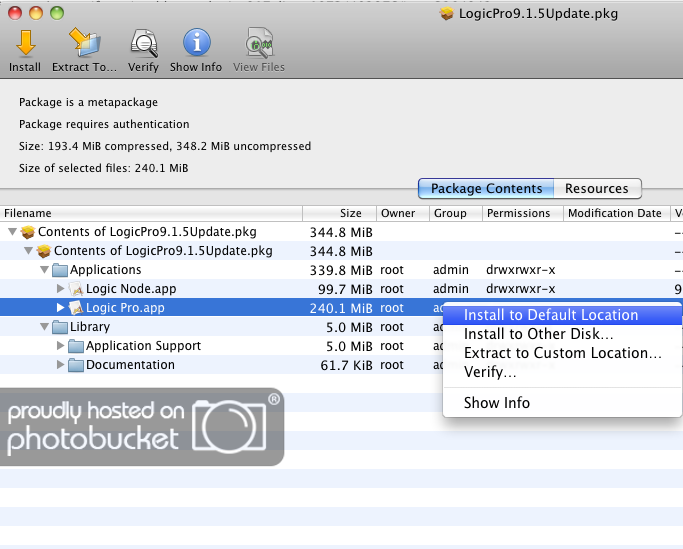This screenshot has height=549, width=683.
Task: Click the Application Support folder icon
Action: [76, 346]
